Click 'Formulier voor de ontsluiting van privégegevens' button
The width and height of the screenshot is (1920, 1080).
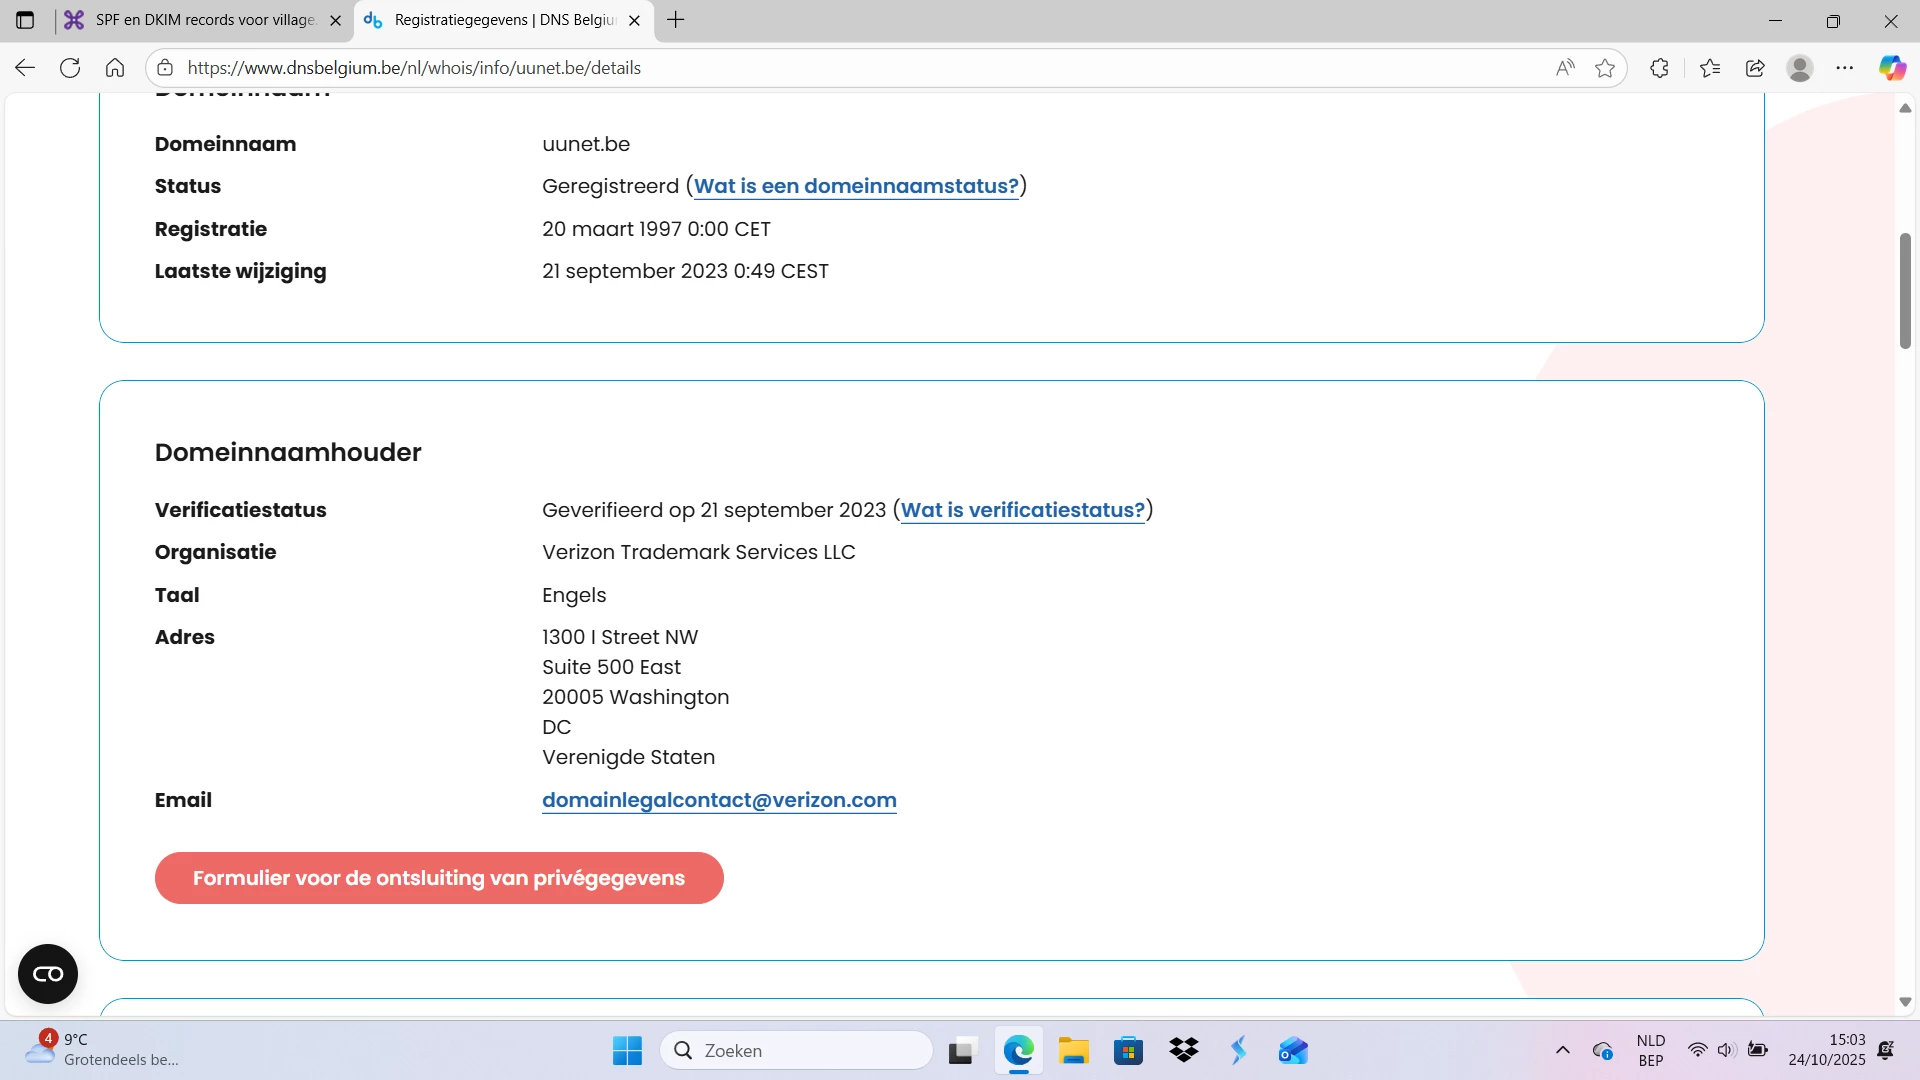point(439,878)
